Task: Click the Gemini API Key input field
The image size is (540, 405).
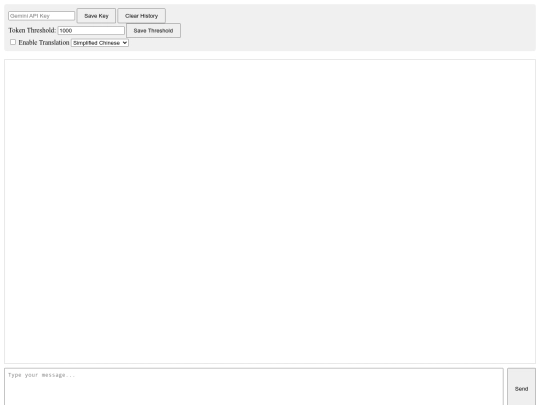Action: (x=41, y=16)
